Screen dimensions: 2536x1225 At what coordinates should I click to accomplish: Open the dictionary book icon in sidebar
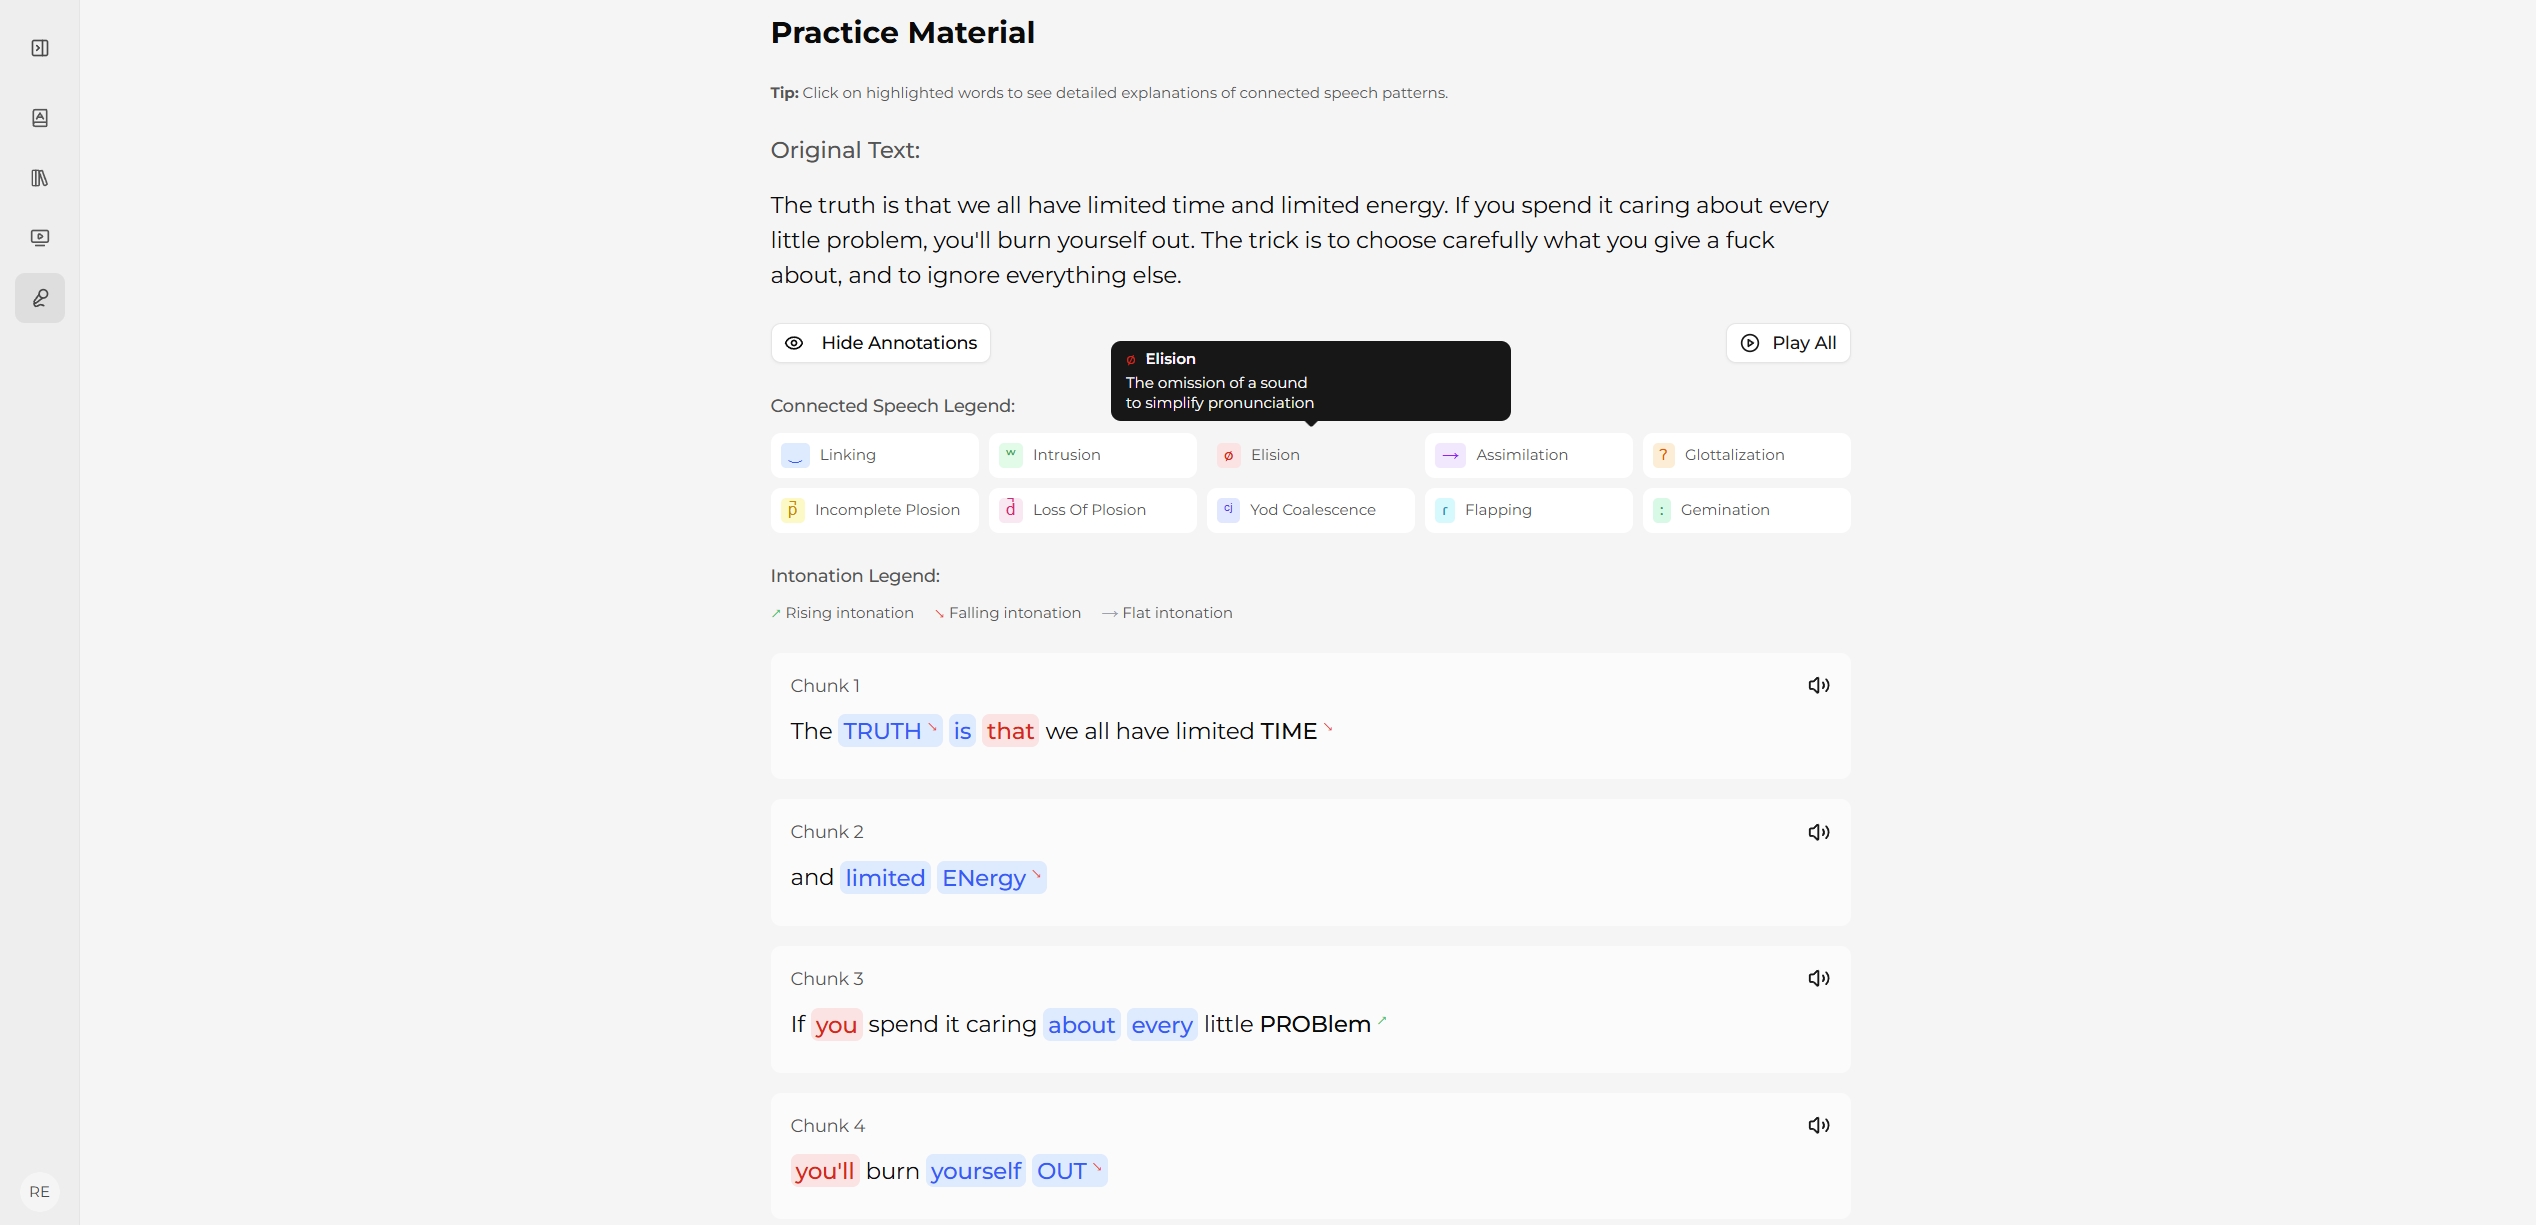[x=40, y=118]
